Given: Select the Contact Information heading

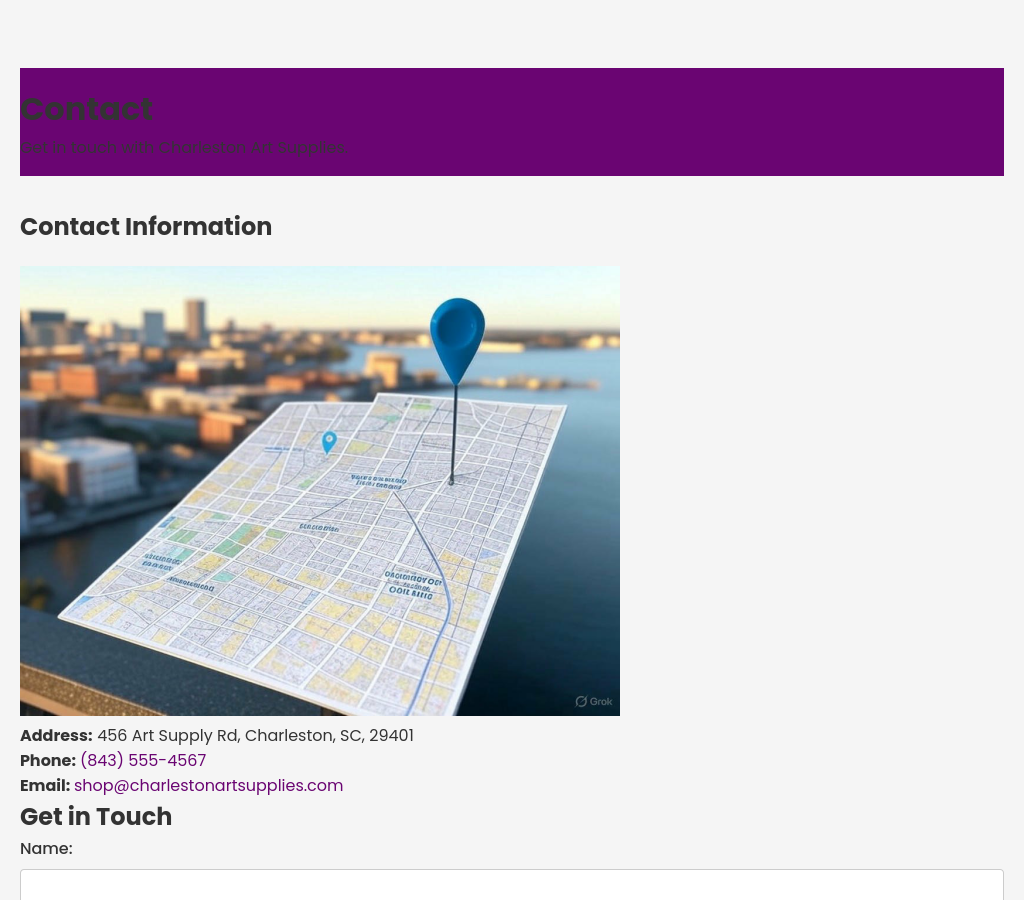Looking at the screenshot, I should [x=146, y=227].
